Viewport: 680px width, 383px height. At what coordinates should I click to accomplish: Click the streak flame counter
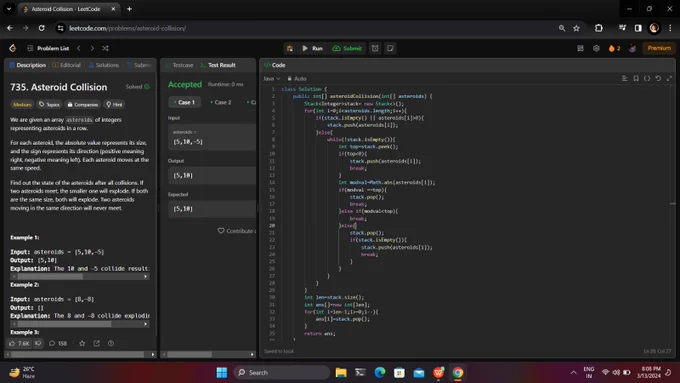point(615,48)
